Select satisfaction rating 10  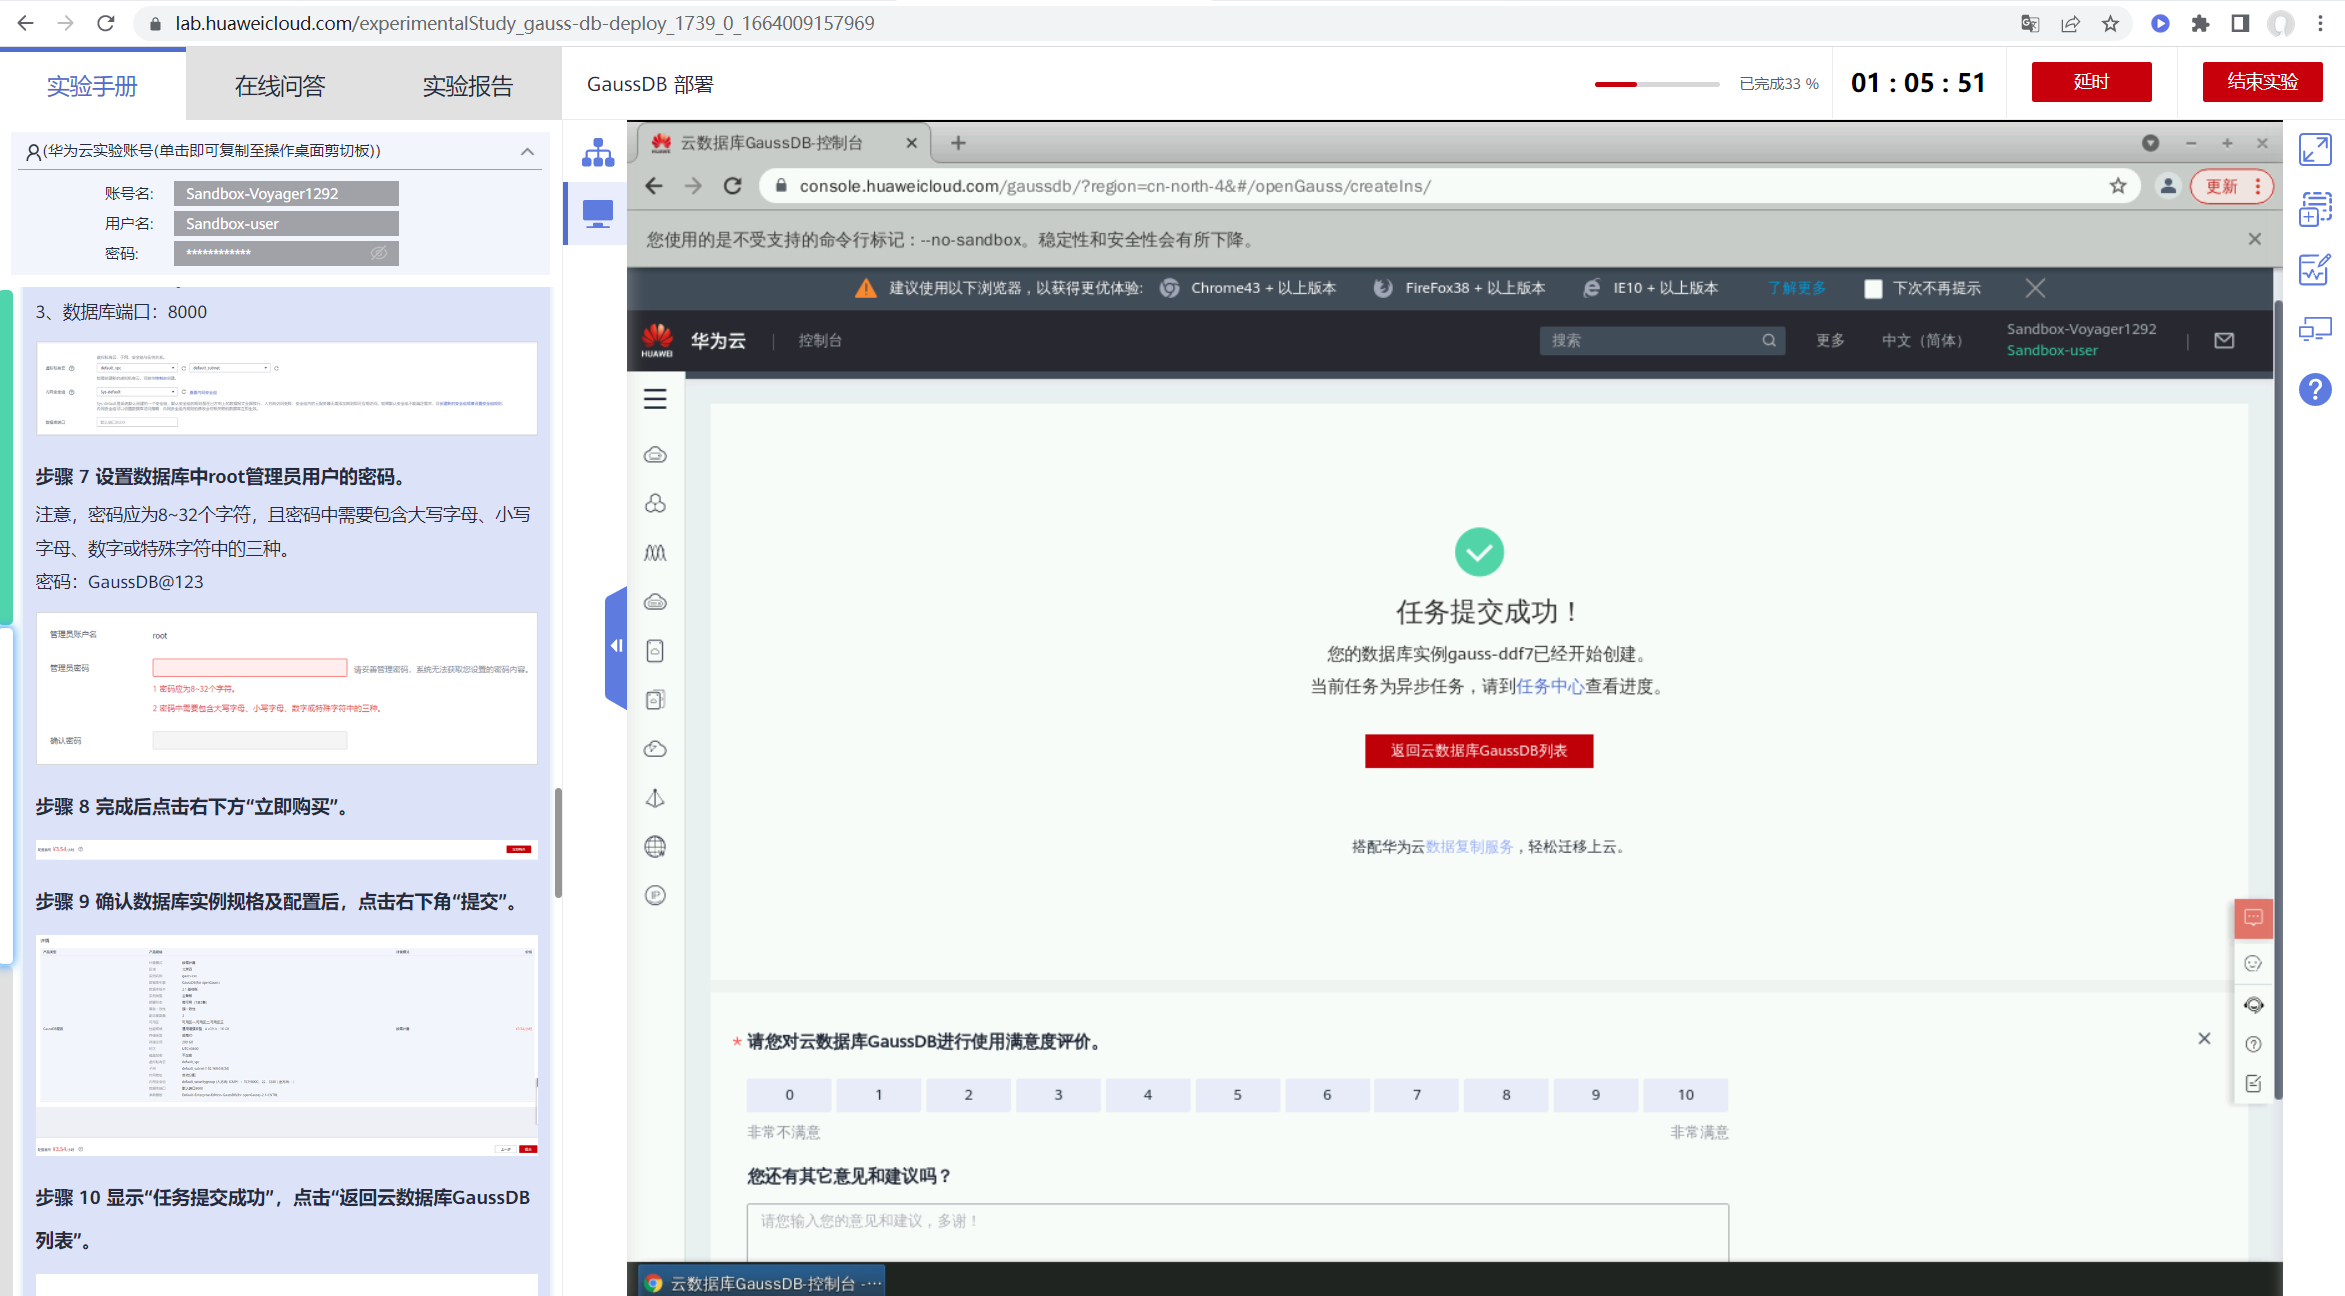[1685, 1095]
